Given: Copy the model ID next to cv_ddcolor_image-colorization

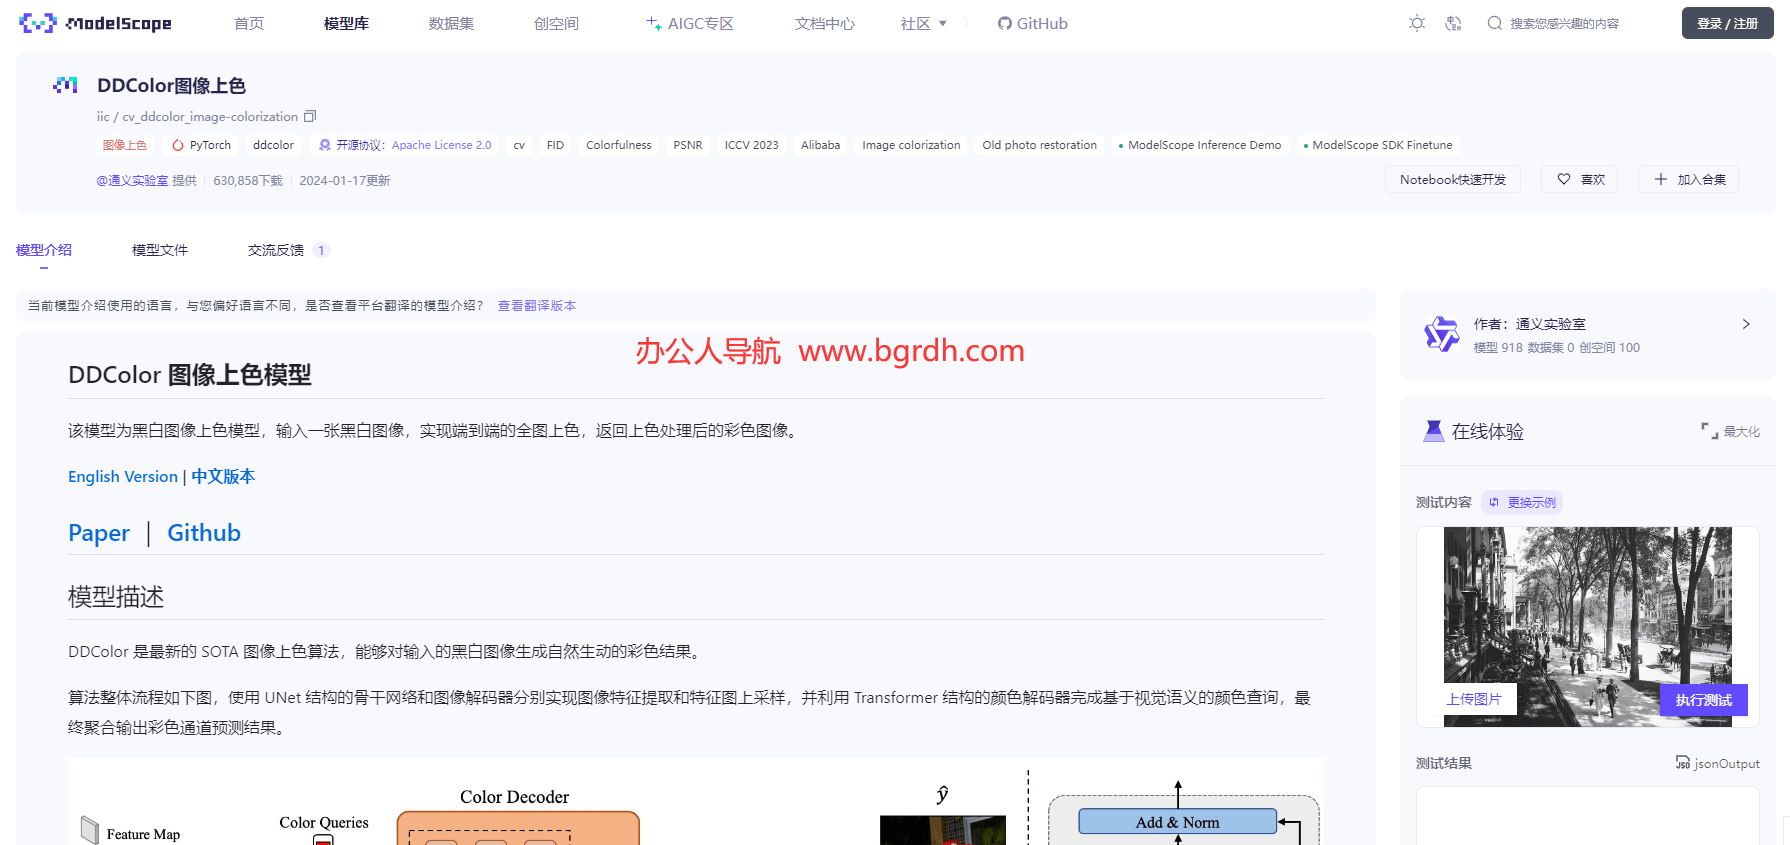Looking at the screenshot, I should (310, 117).
